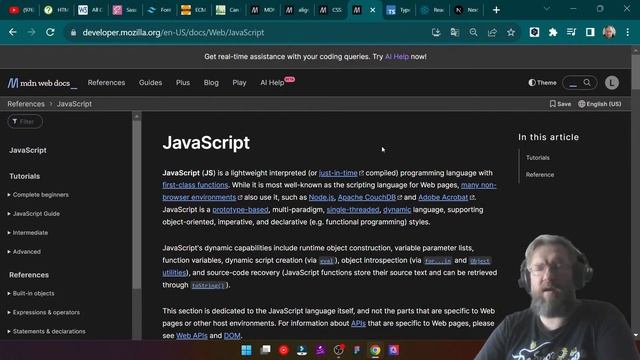Open the Figma icon in the taskbar
640x360 pixels.
(357, 350)
